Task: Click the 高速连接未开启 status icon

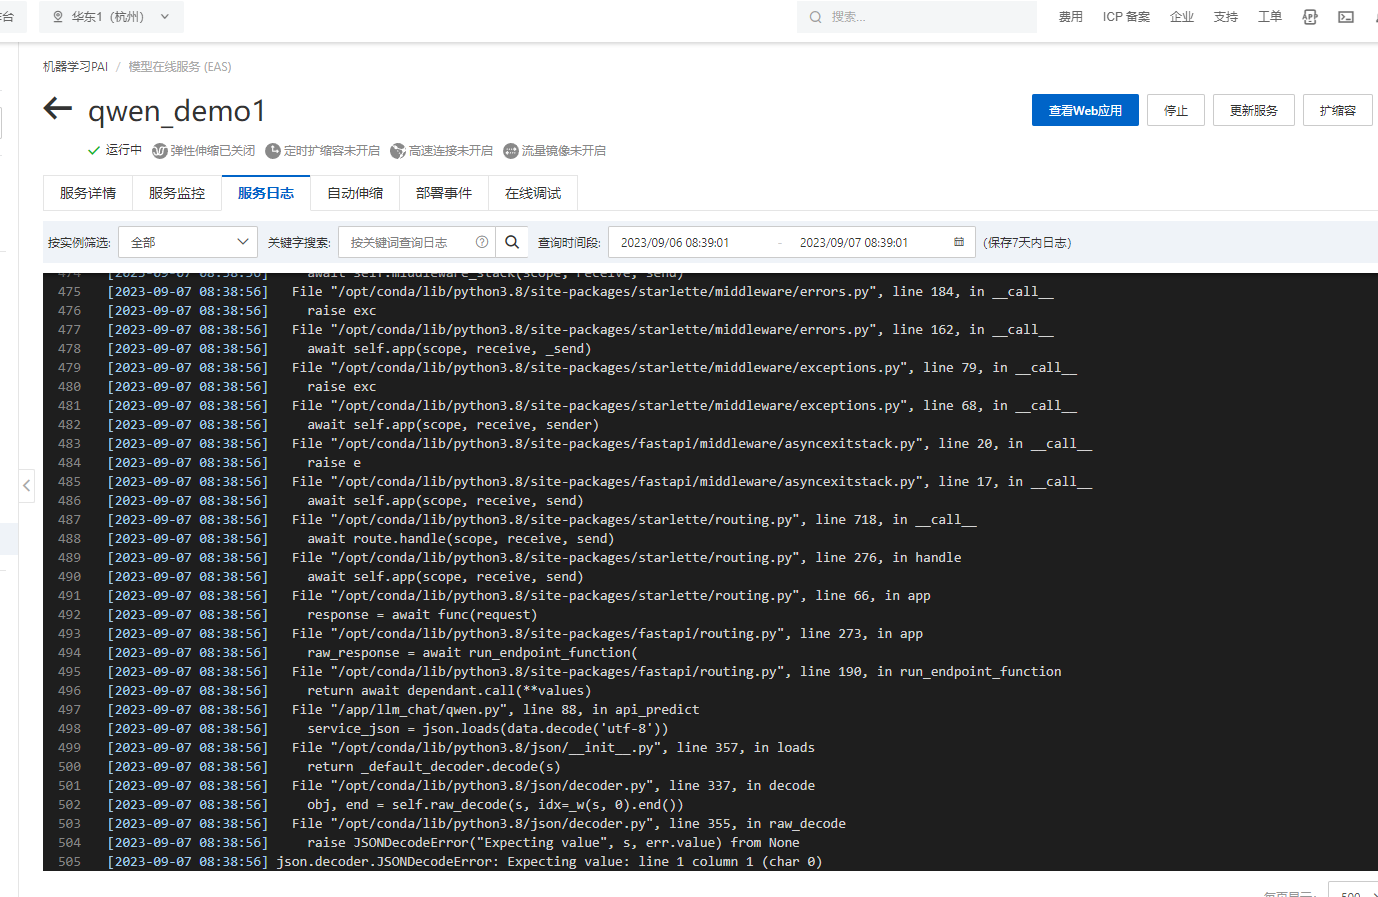Action: pyautogui.click(x=398, y=151)
